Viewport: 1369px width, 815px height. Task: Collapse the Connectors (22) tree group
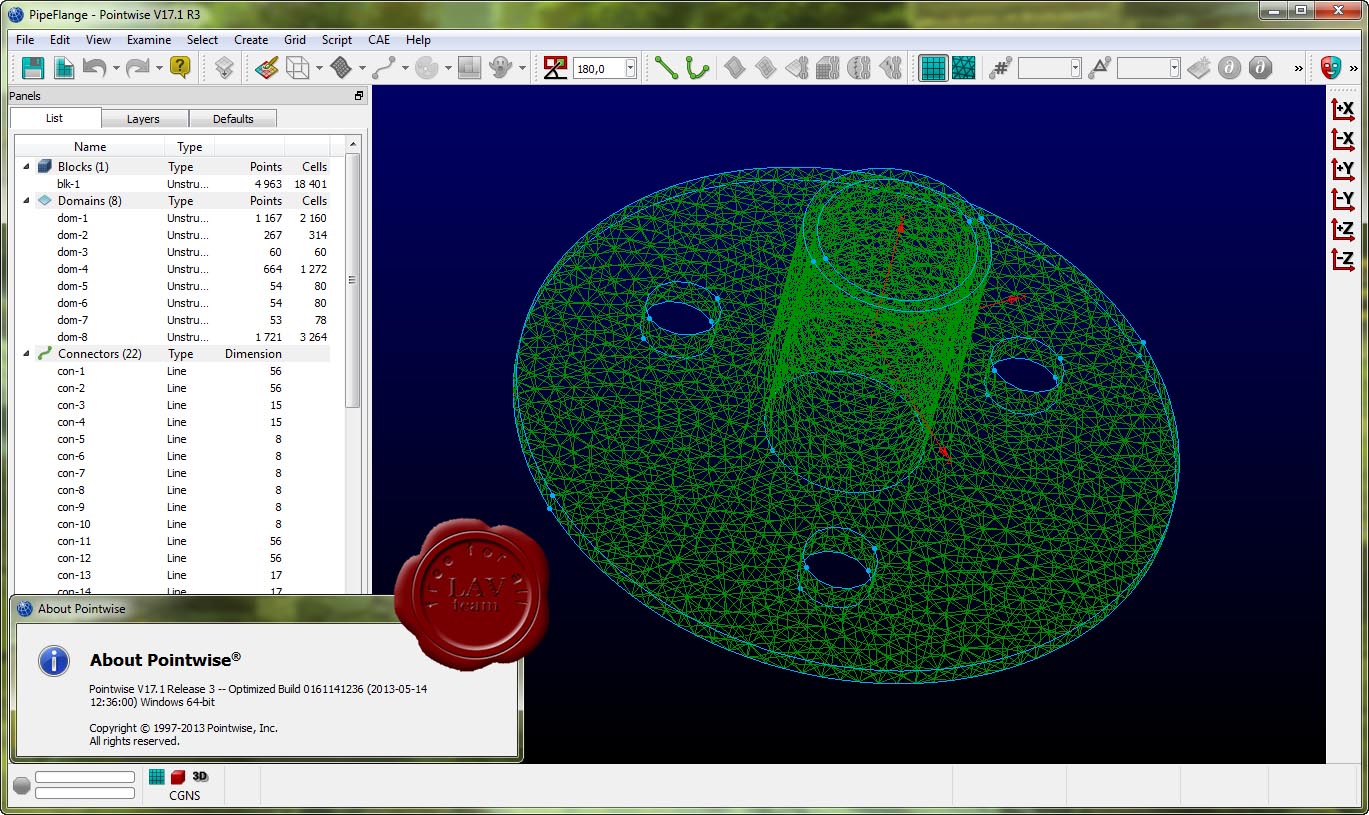point(26,354)
